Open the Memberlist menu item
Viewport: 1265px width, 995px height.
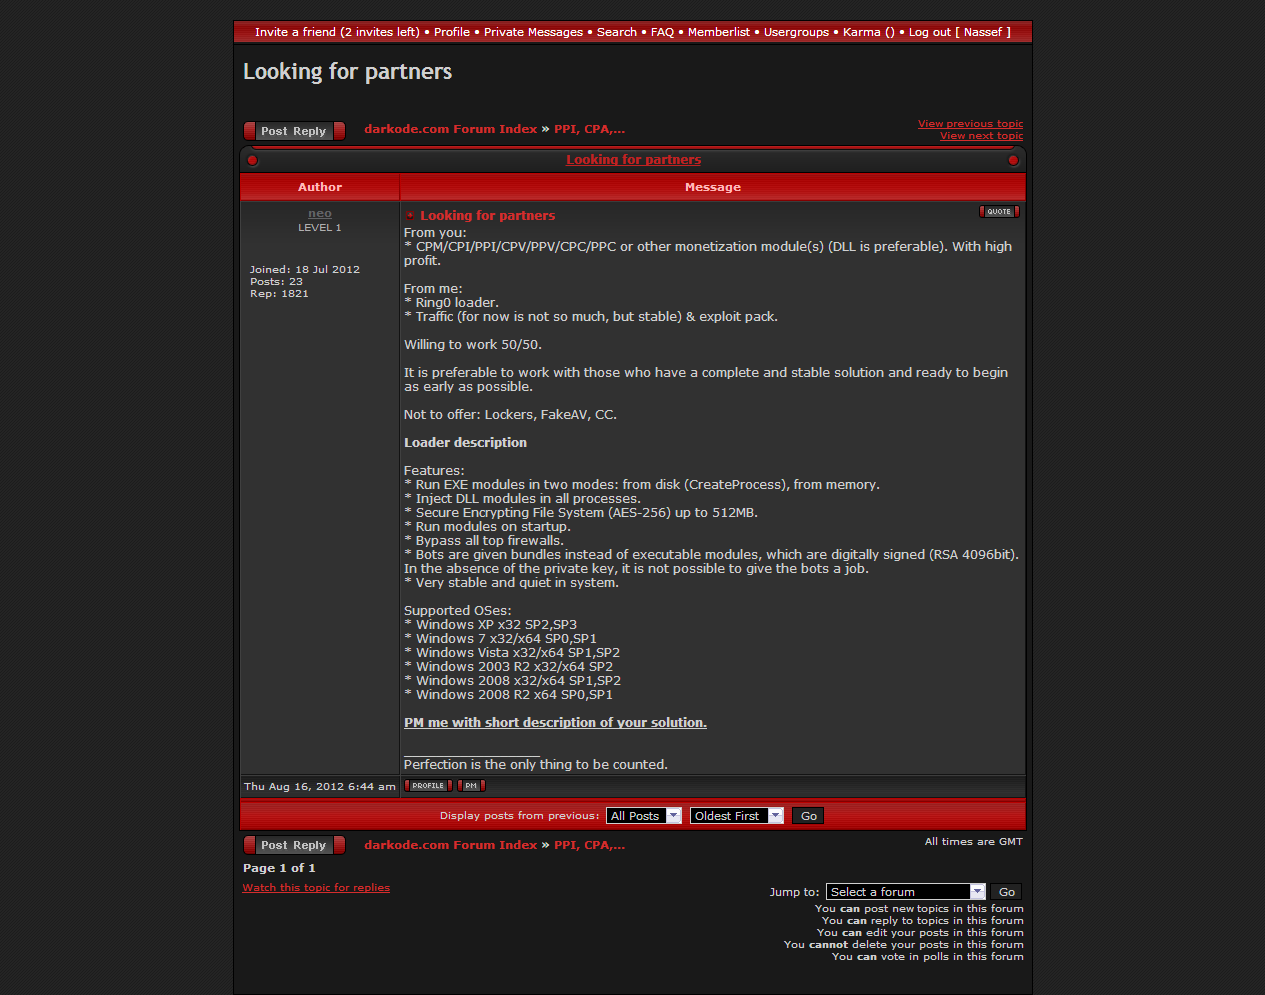pos(718,32)
